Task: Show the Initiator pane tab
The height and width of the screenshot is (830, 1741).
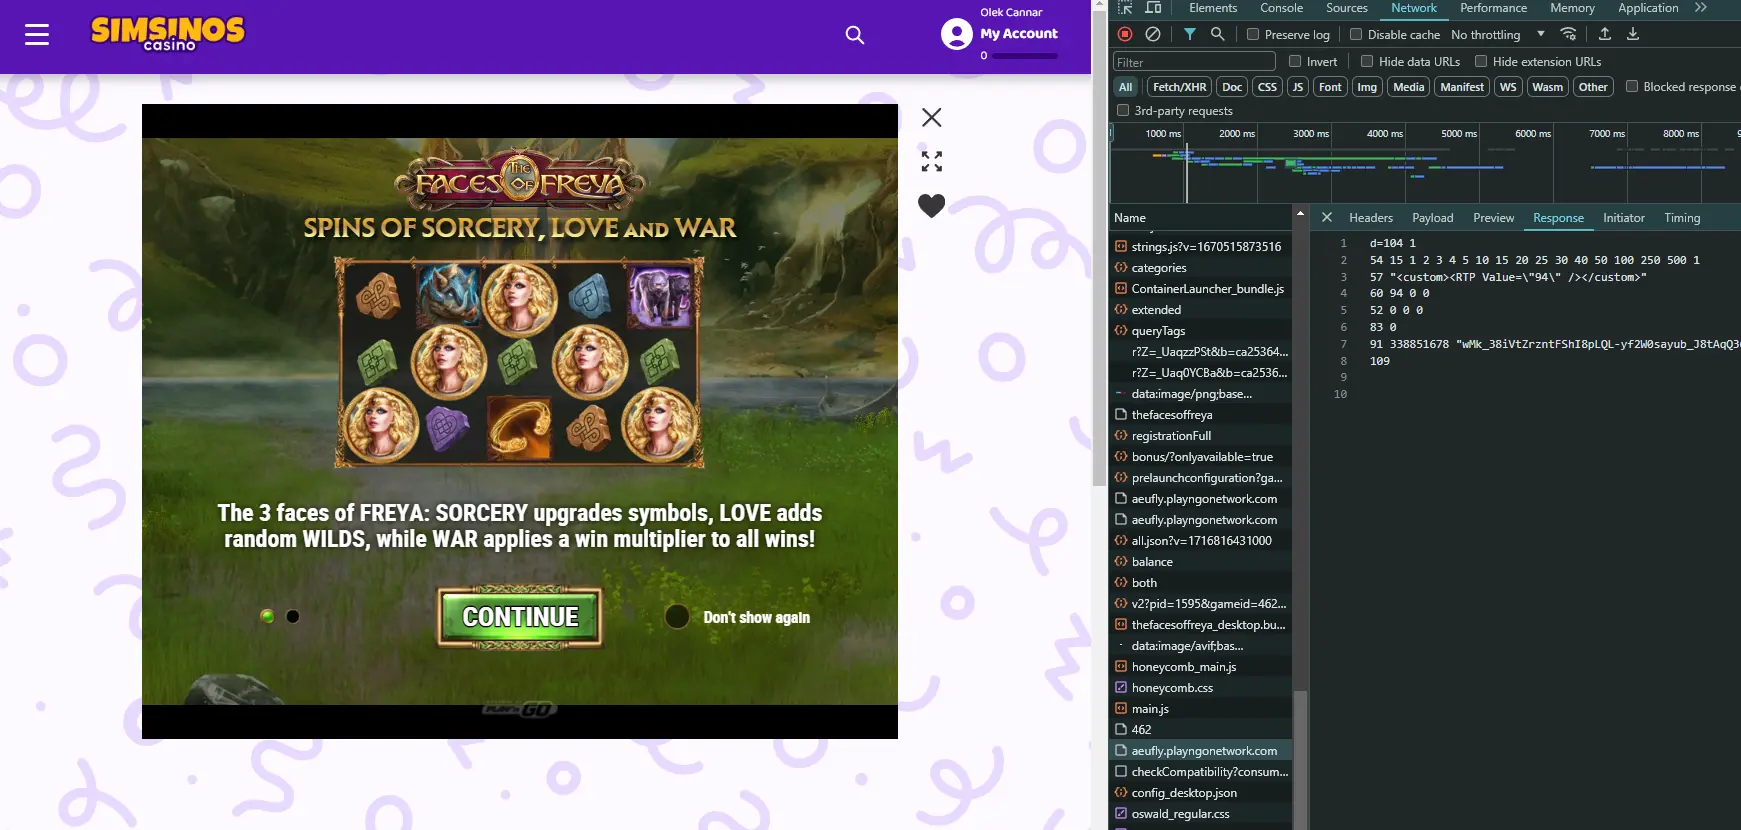Action: (1623, 218)
